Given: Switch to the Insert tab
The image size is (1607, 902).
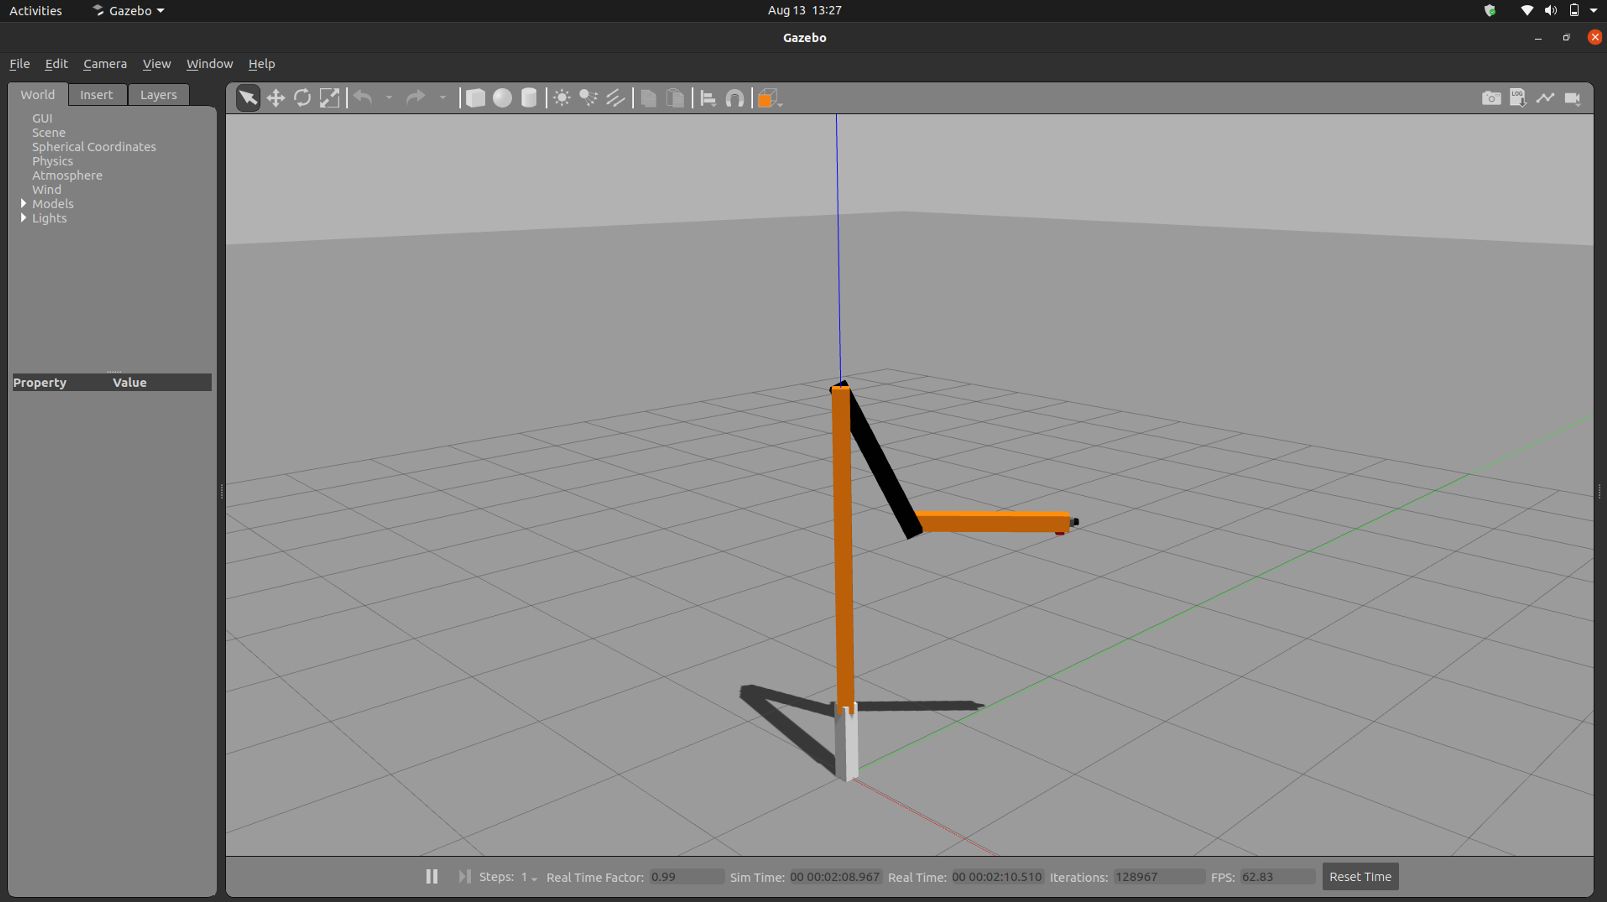Looking at the screenshot, I should 97,95.
